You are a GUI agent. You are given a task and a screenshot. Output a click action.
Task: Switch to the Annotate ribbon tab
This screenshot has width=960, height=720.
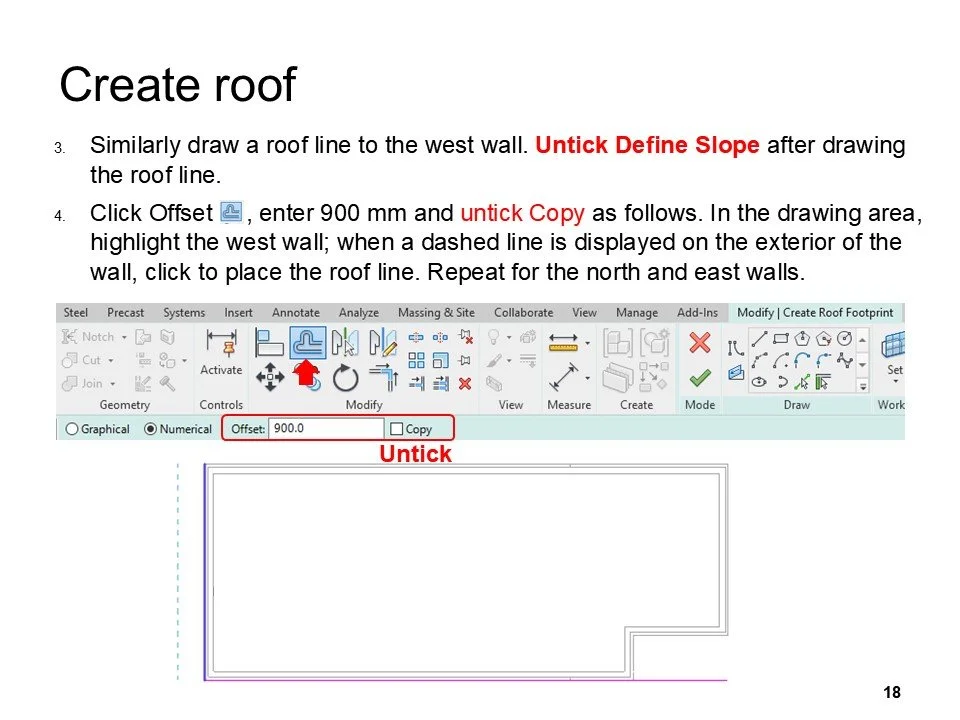296,312
